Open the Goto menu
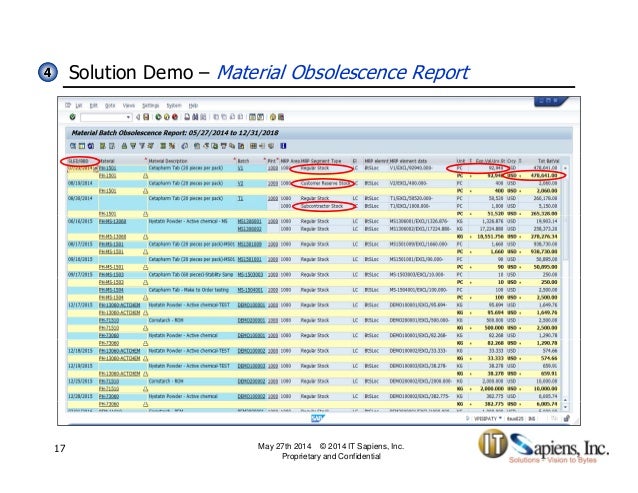The height and width of the screenshot is (493, 638). (110, 105)
